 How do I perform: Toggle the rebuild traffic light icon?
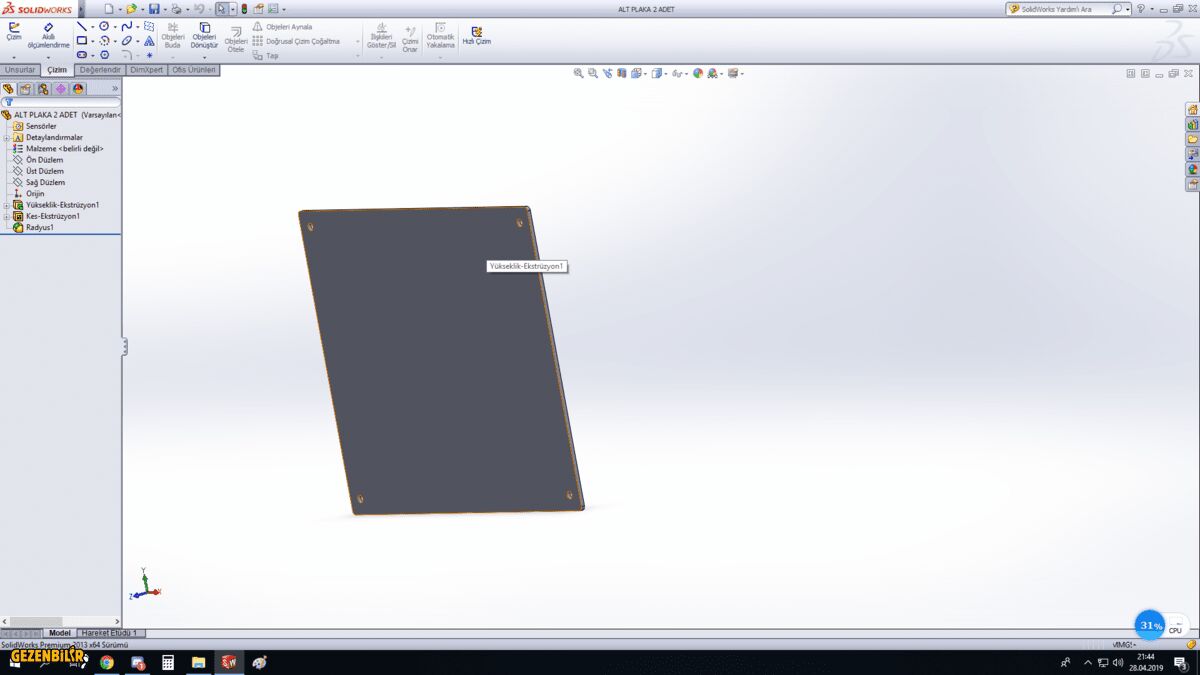(x=244, y=9)
